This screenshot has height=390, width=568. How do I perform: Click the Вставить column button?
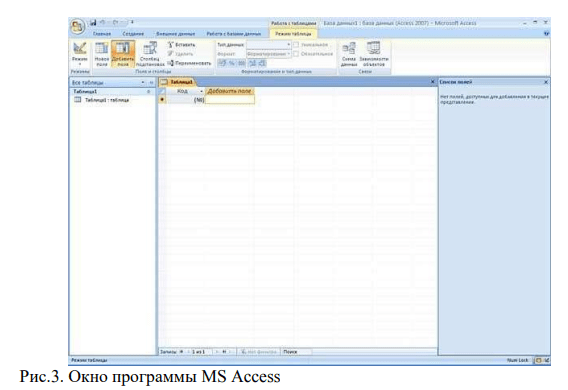click(181, 45)
